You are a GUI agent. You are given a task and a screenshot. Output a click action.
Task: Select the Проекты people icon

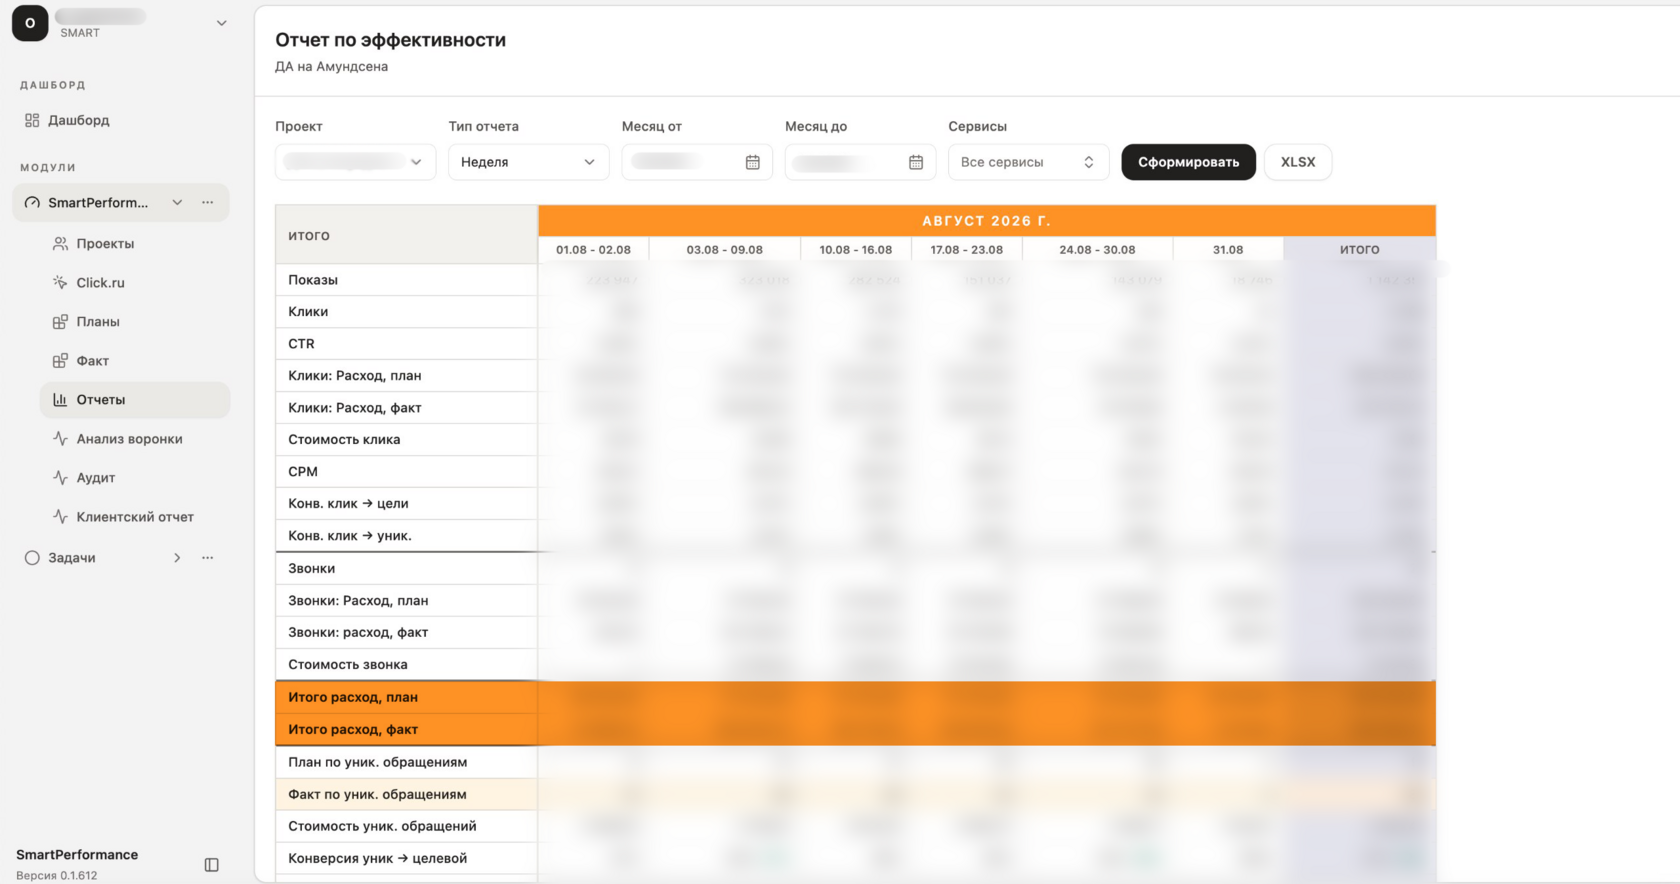tap(60, 244)
